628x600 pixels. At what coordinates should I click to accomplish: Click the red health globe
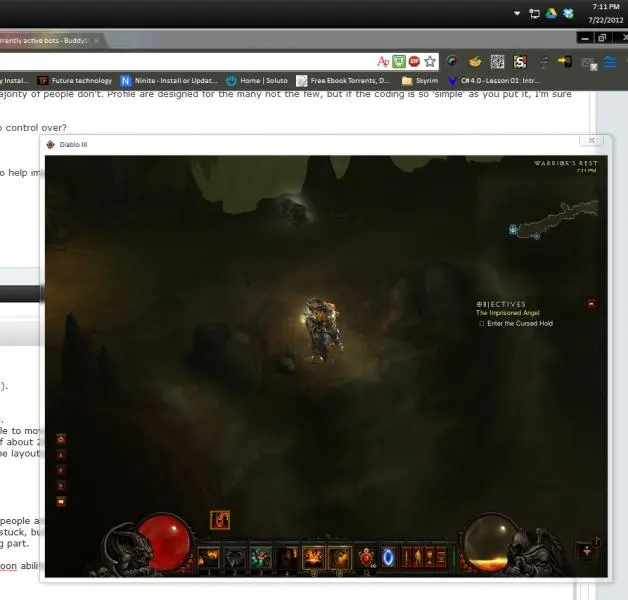tap(164, 541)
